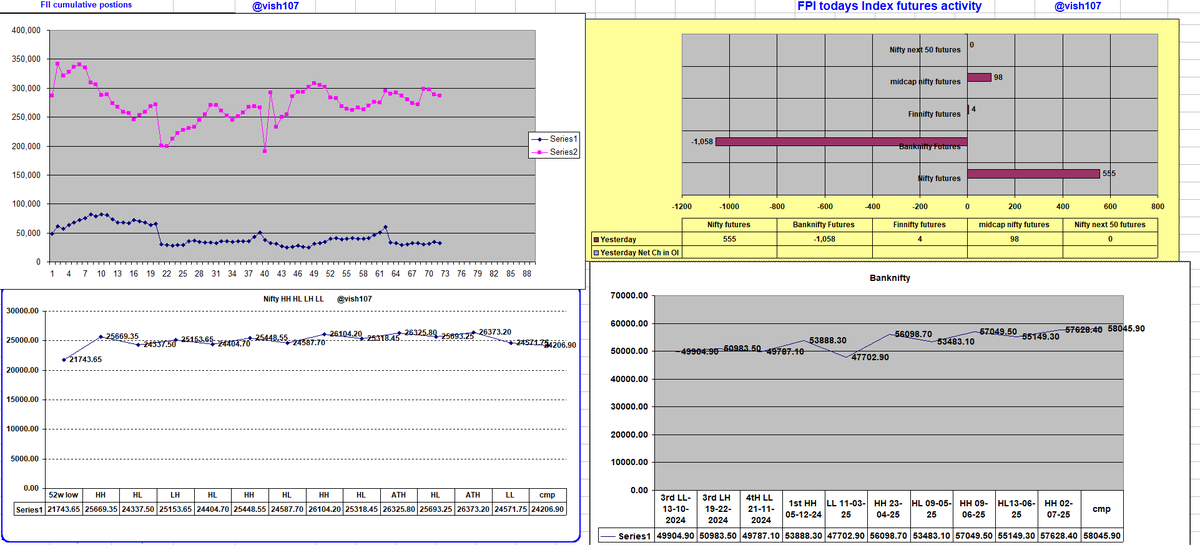This screenshot has height=545, width=1200.
Task: Click the -1200 label on futures chart axis
Action: coord(682,205)
